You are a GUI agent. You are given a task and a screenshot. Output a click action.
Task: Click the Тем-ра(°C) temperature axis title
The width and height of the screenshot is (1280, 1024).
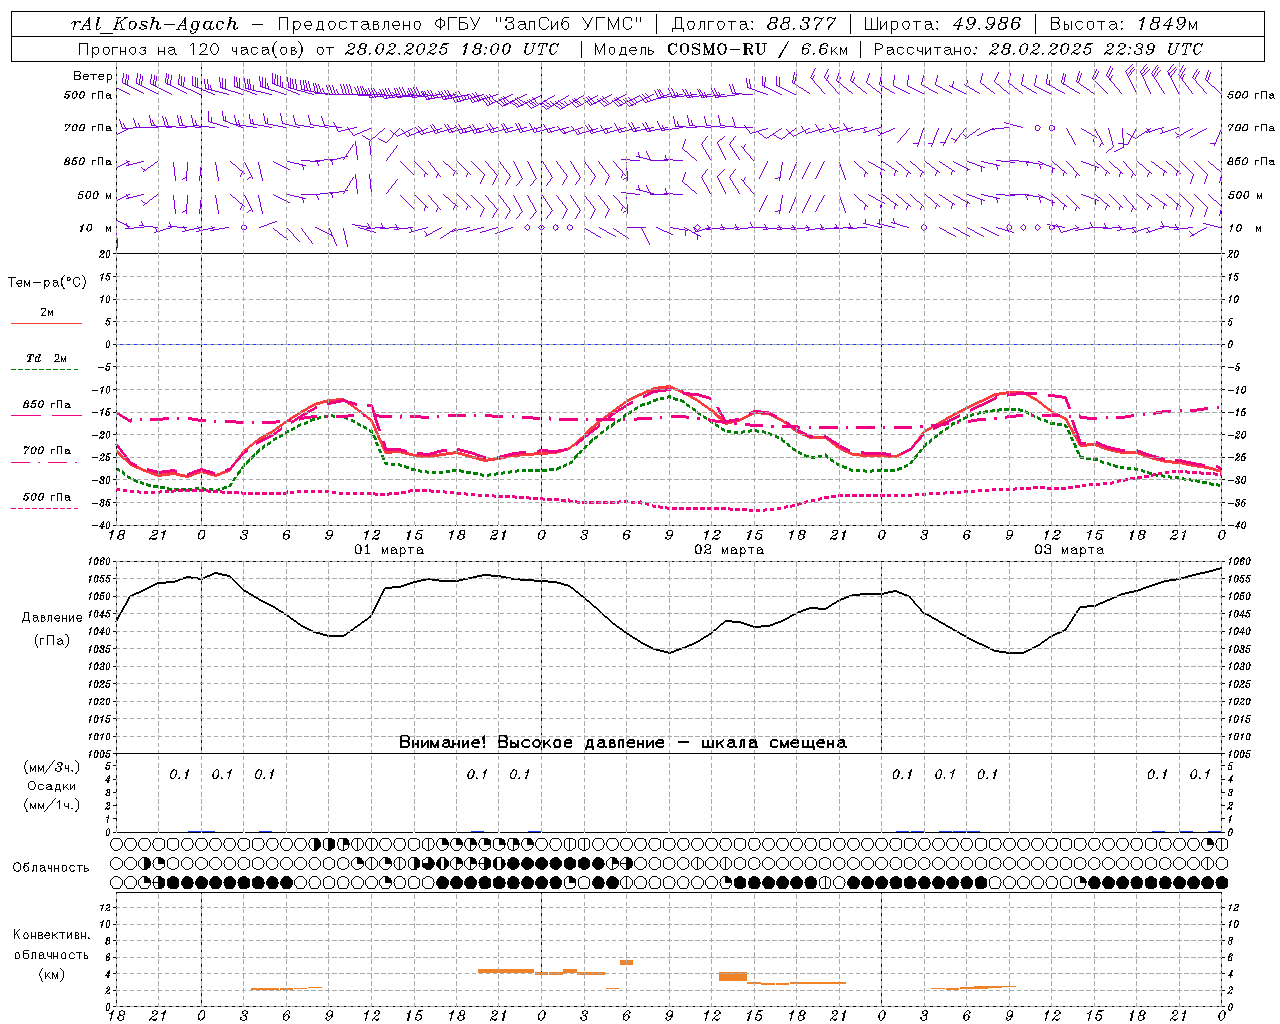pyautogui.click(x=47, y=282)
